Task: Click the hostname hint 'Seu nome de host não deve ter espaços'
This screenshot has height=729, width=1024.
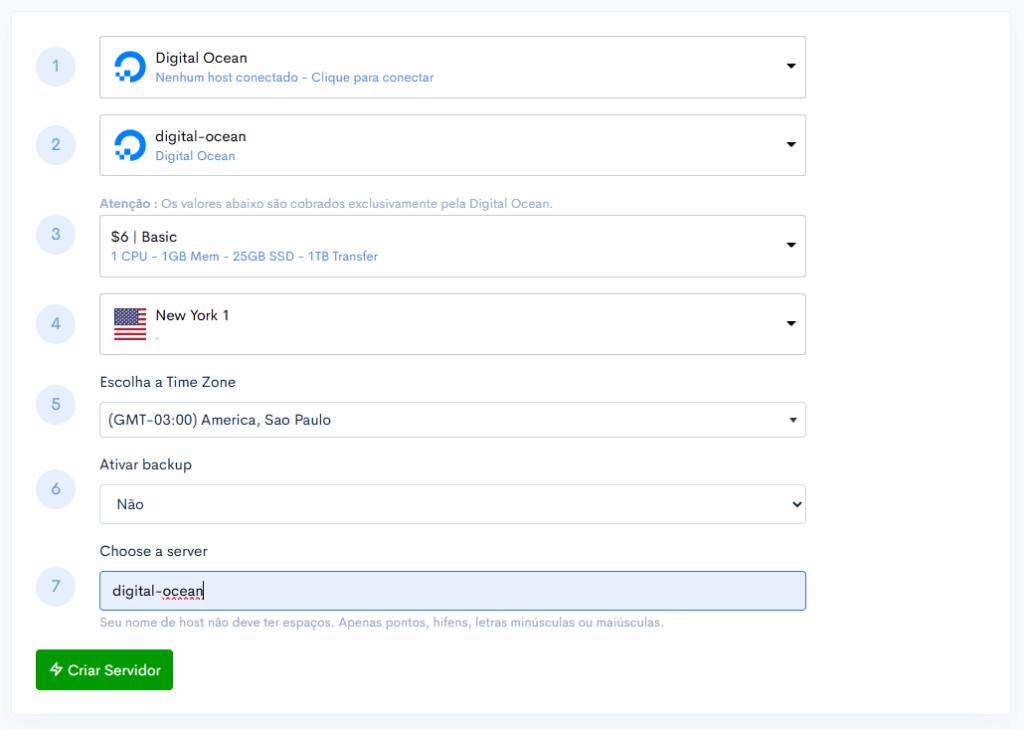Action: click(x=381, y=623)
